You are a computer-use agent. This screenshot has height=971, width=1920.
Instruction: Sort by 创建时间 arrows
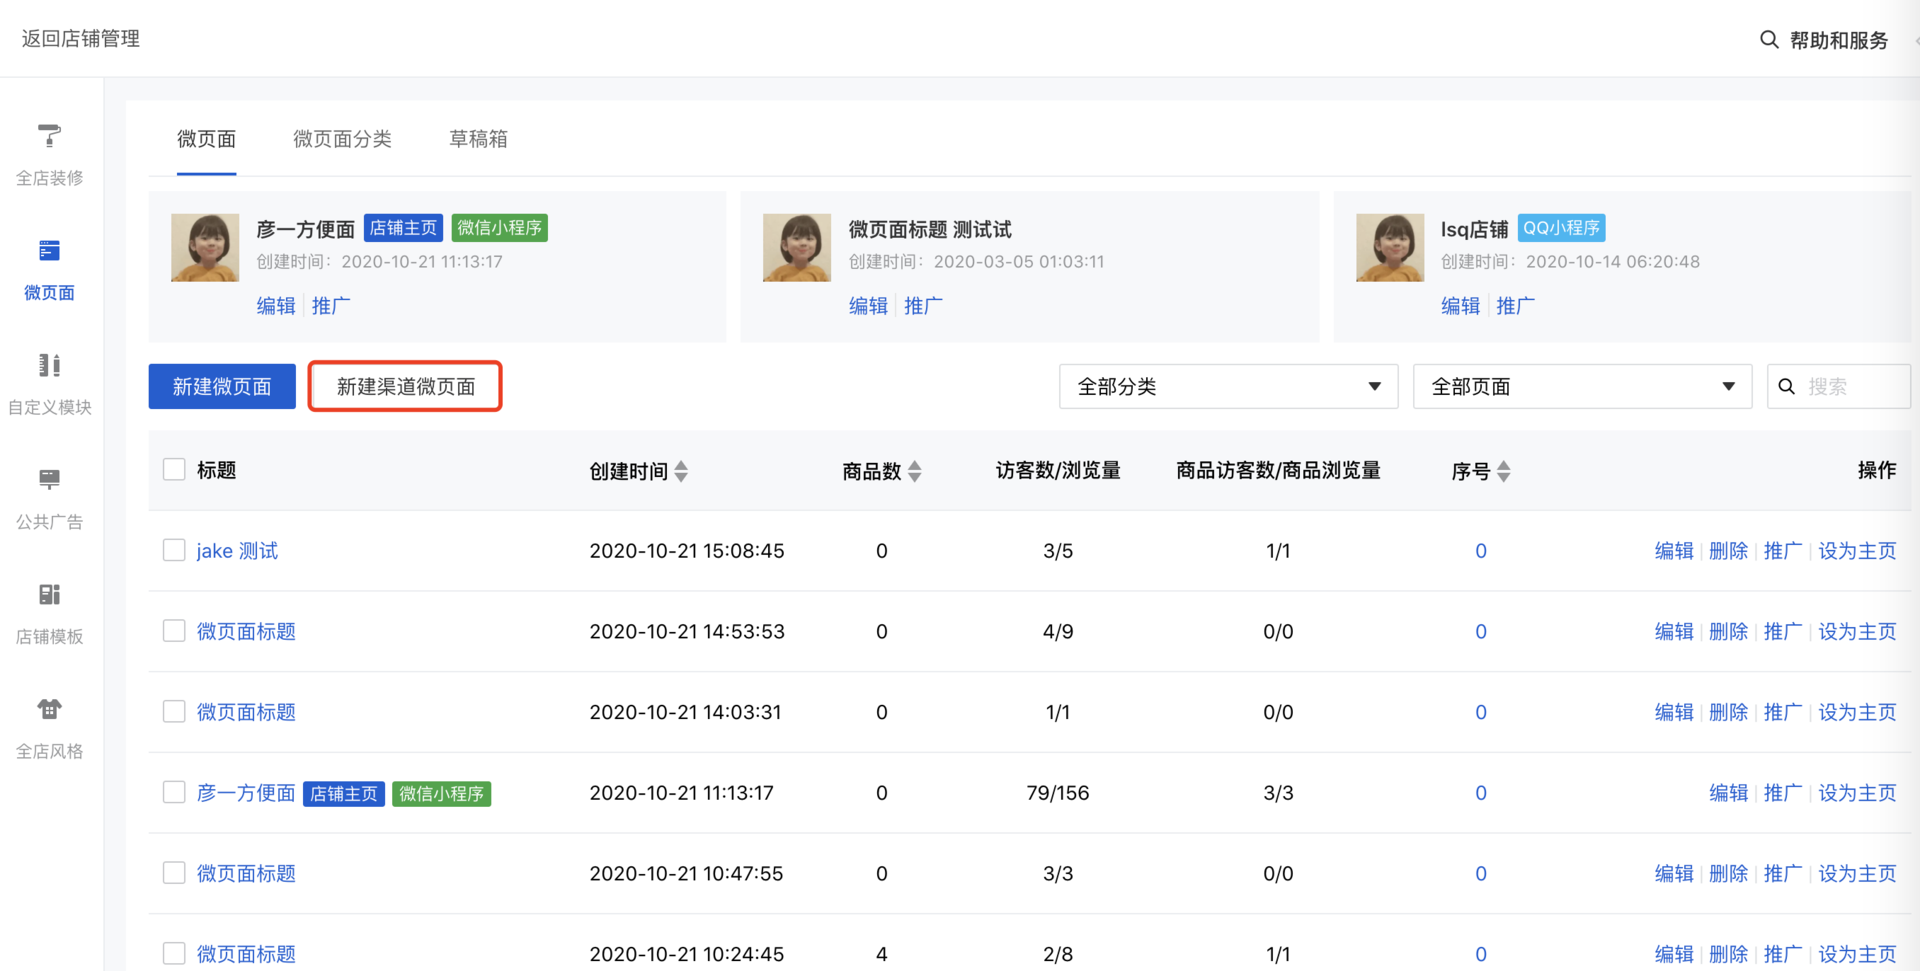(681, 471)
